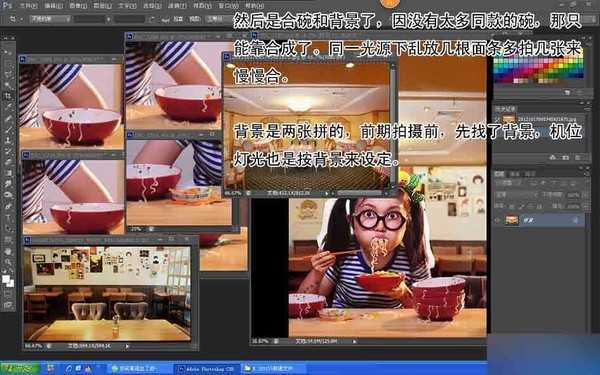Viewport: 600px width, 375px height.
Task: Toggle visibility of the 背景 layer
Action: 497,220
